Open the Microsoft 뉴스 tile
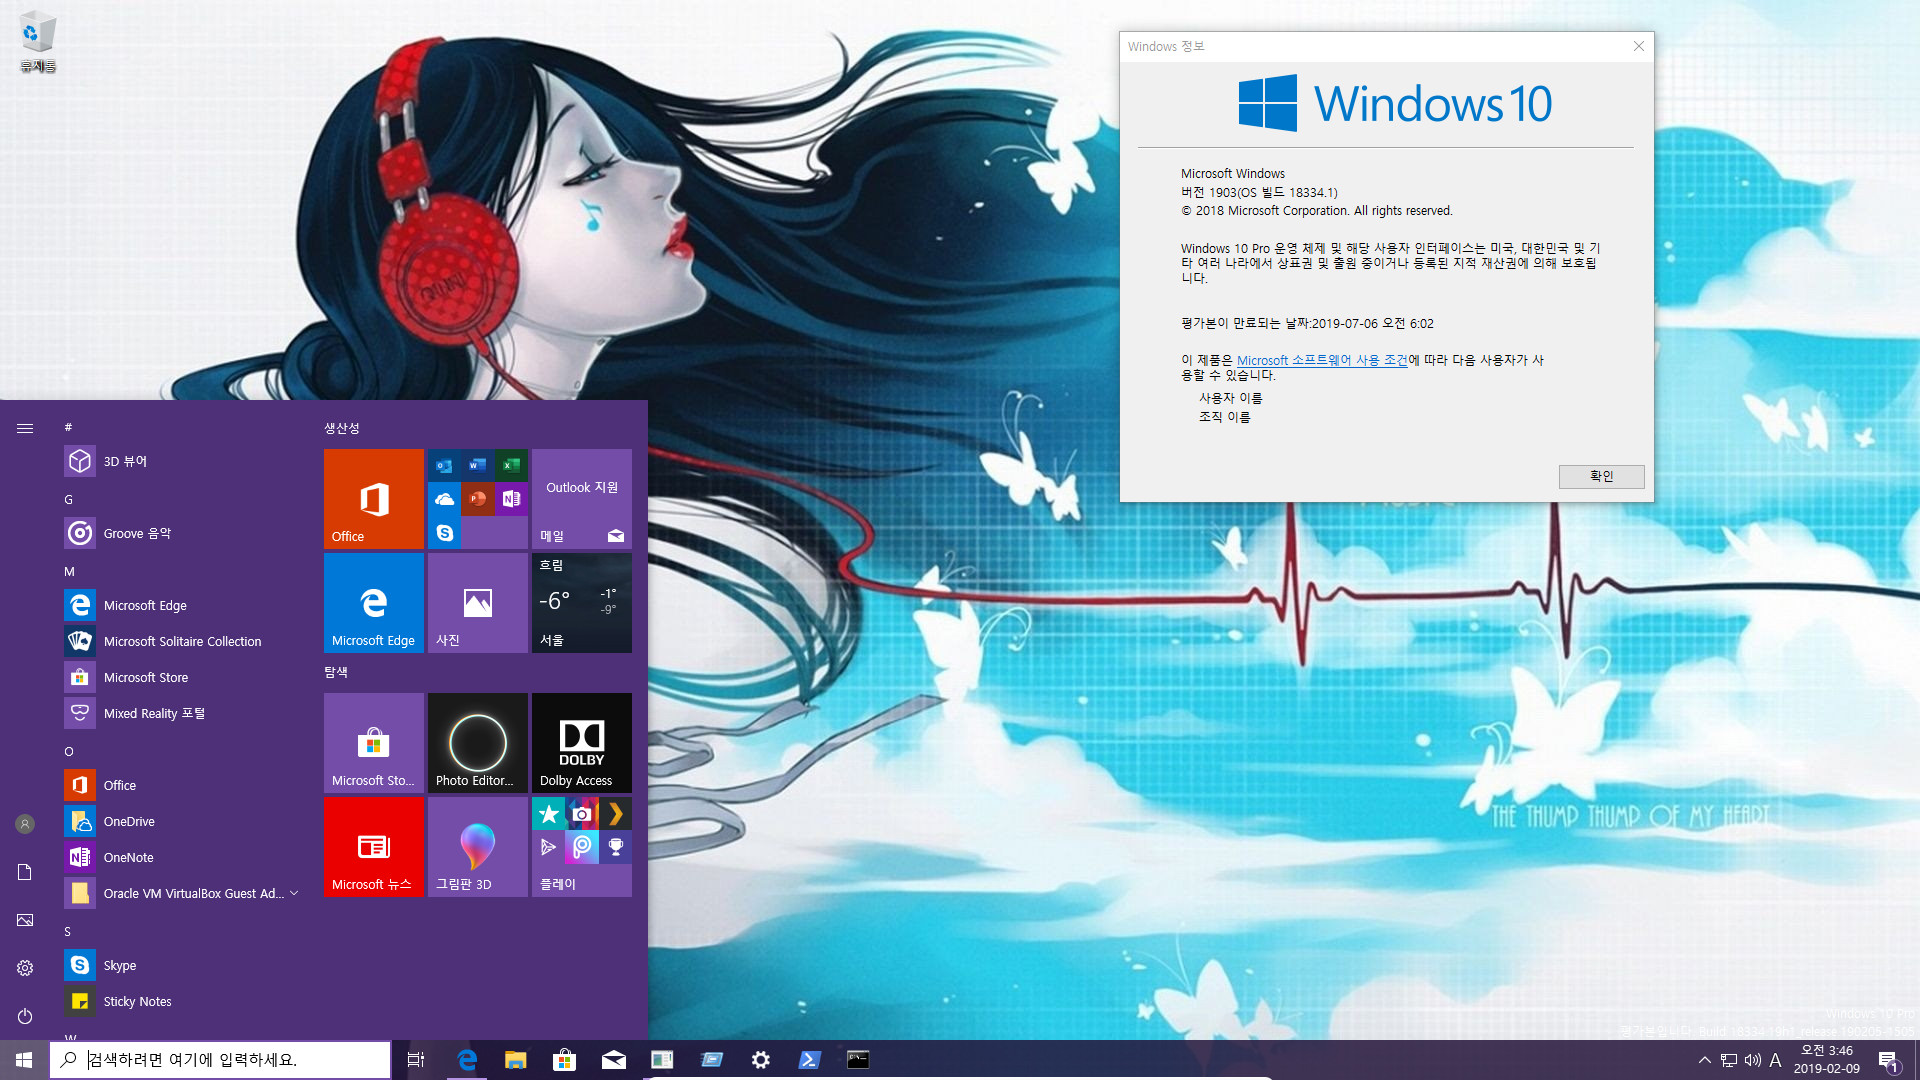This screenshot has height=1080, width=1920. coord(374,847)
